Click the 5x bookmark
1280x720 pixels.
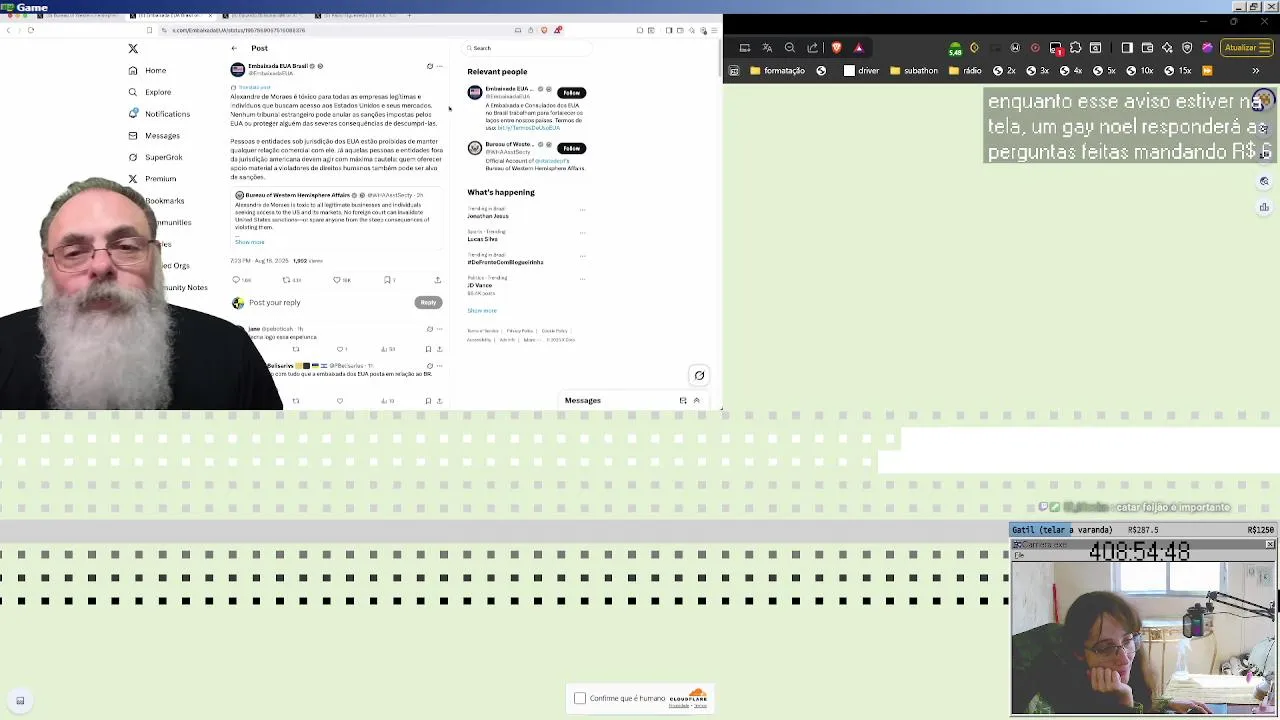pos(1103,71)
